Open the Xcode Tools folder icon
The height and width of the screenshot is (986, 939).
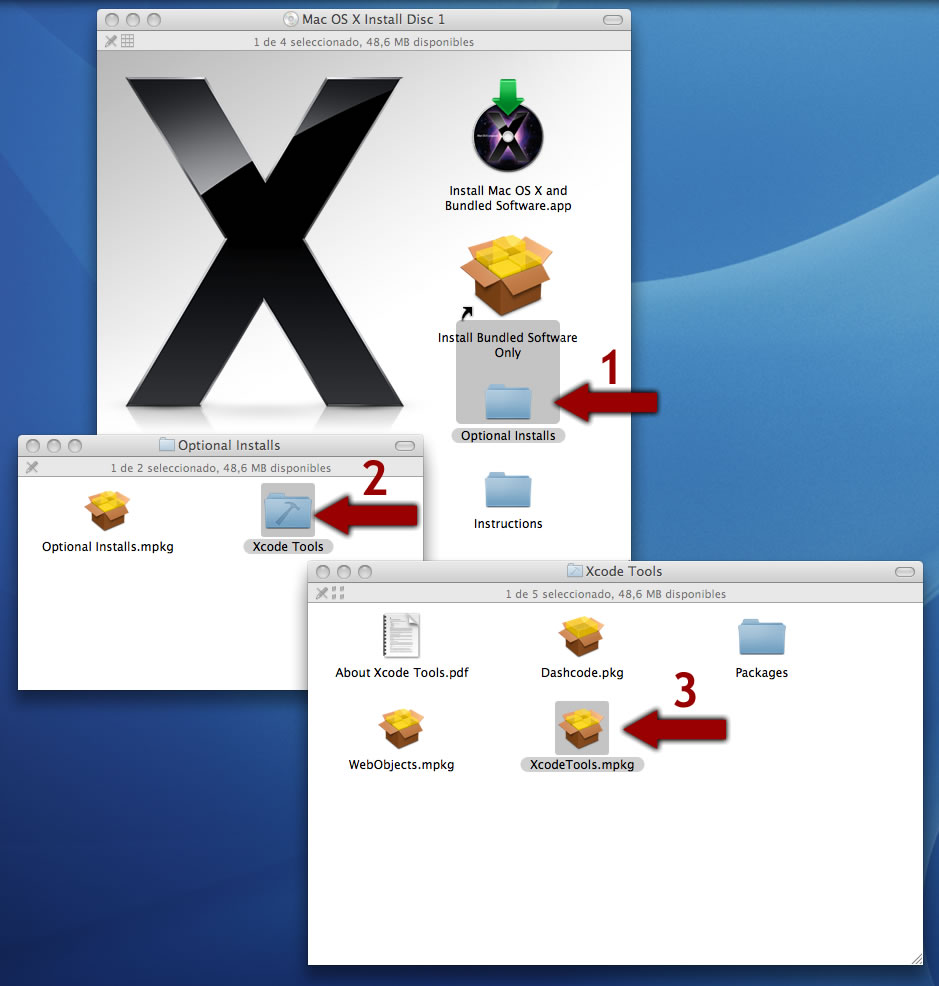pyautogui.click(x=288, y=511)
